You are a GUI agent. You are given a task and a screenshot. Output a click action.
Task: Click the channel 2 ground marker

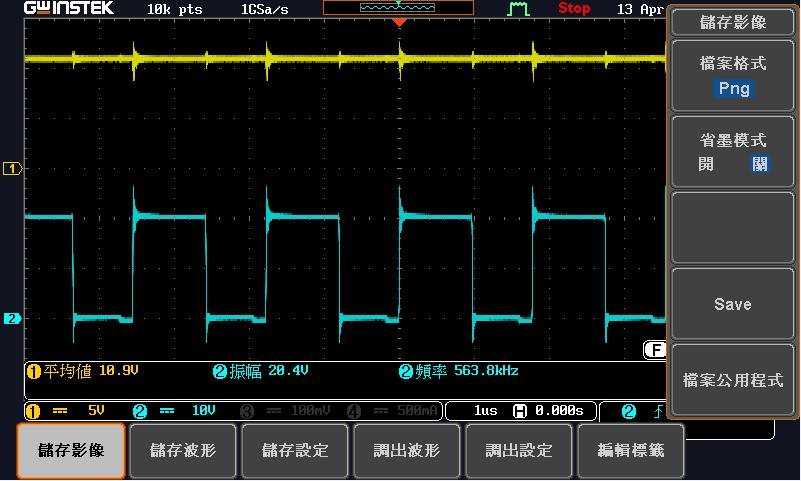pyautogui.click(x=12, y=319)
